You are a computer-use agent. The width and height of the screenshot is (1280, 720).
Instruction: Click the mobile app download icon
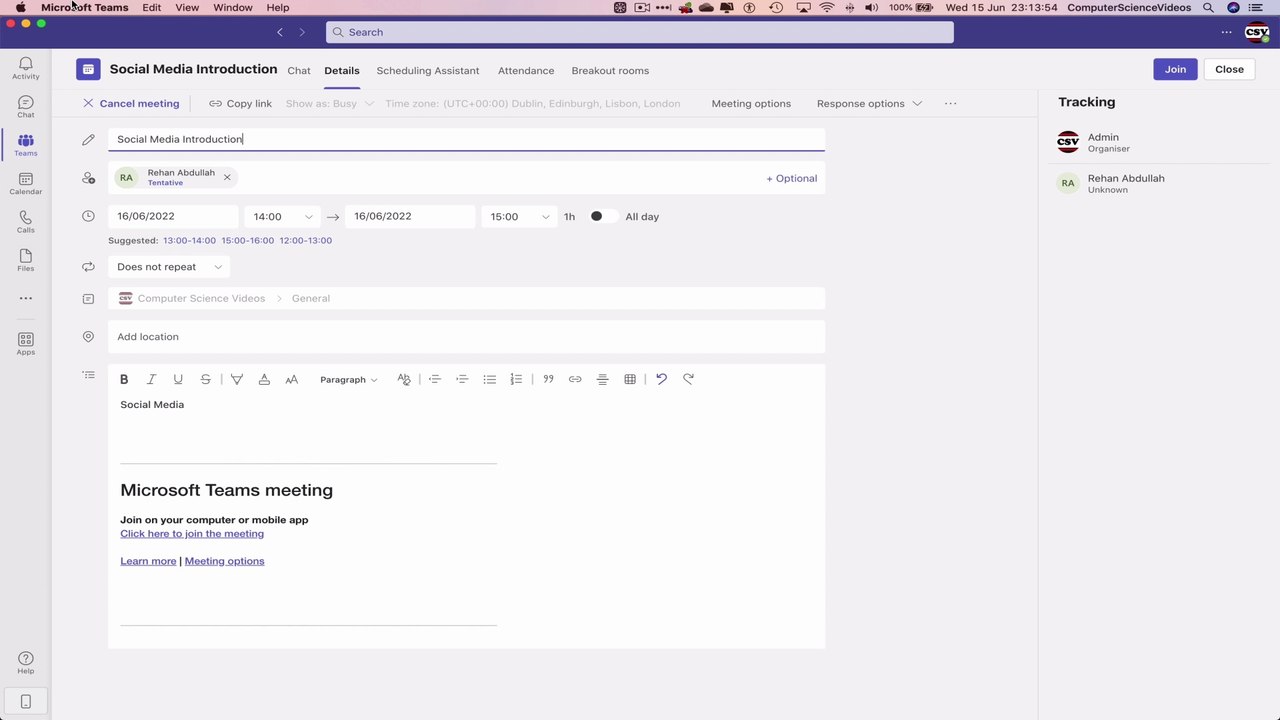(26, 702)
